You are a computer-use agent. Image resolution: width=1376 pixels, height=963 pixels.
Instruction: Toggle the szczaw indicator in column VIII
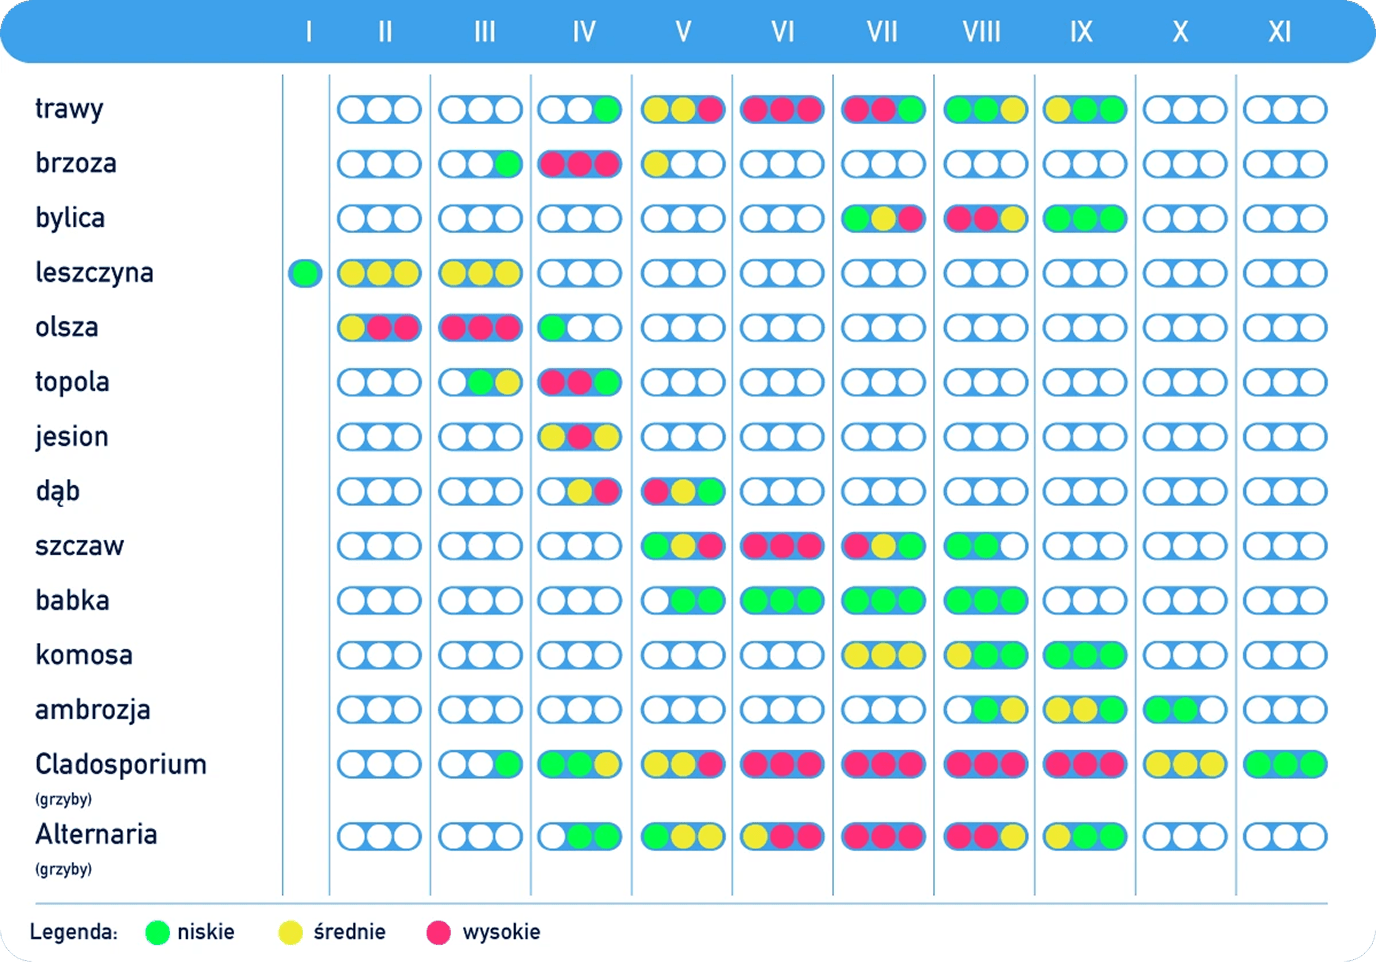coord(985,546)
